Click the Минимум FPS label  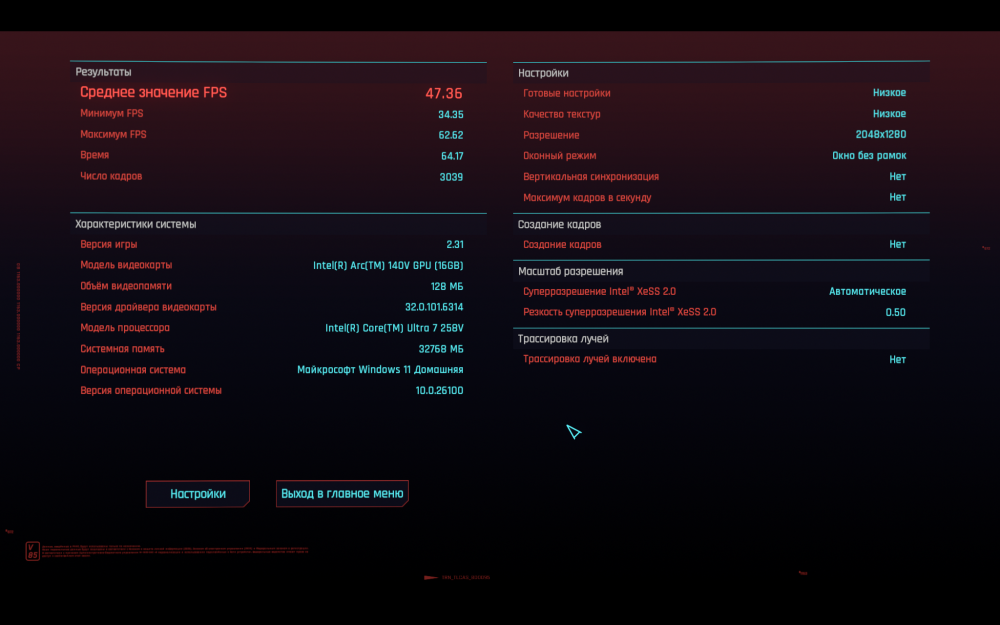click(112, 114)
